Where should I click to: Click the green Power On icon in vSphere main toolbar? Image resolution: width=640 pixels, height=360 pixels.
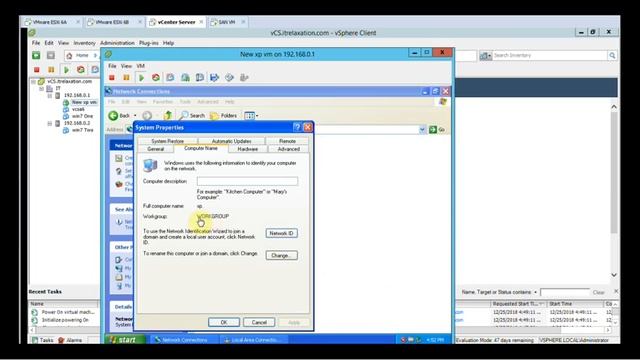[x=66, y=70]
